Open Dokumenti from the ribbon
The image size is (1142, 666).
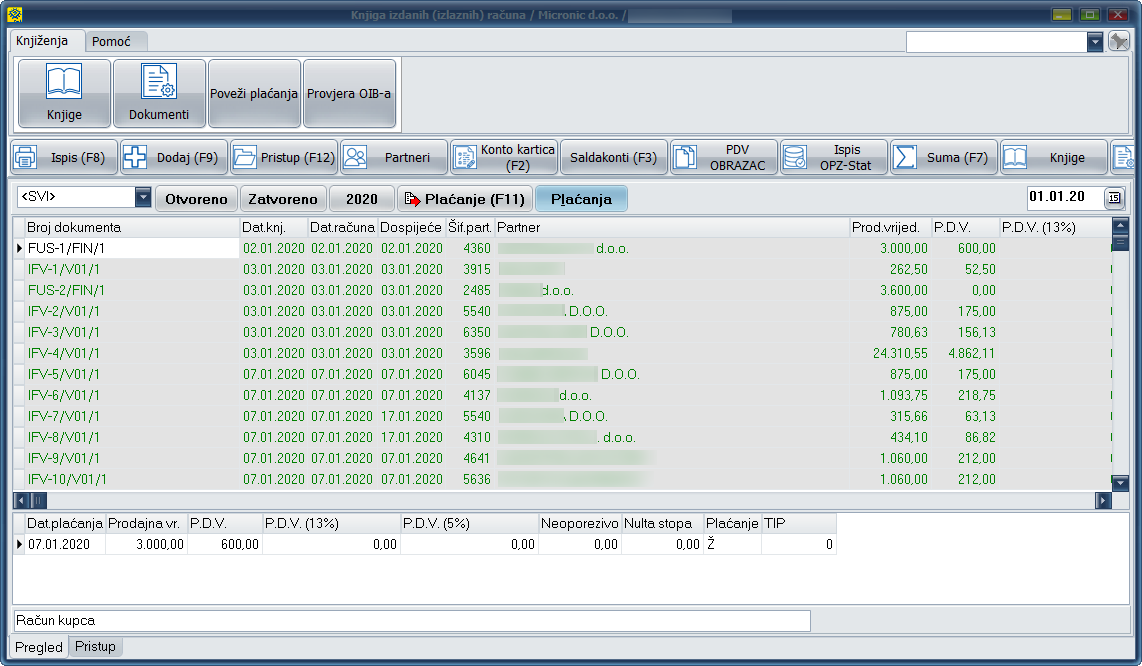pyautogui.click(x=159, y=93)
